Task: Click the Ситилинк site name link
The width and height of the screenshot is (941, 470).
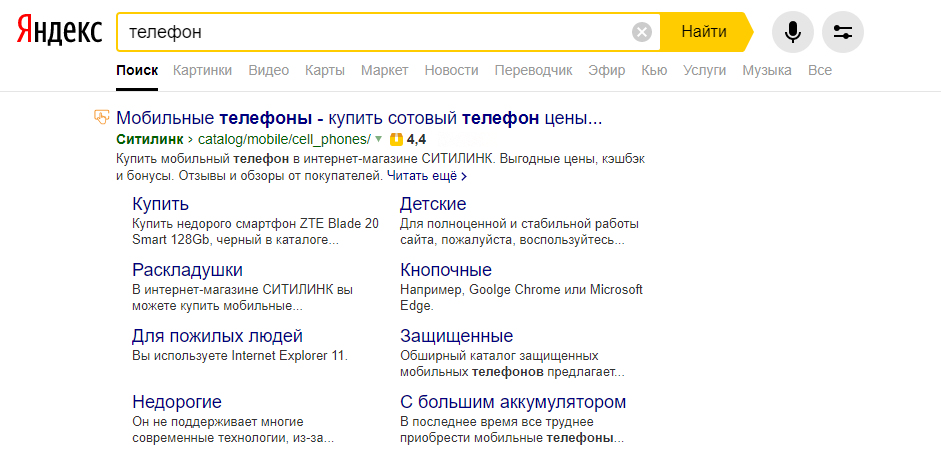Action: [x=149, y=139]
